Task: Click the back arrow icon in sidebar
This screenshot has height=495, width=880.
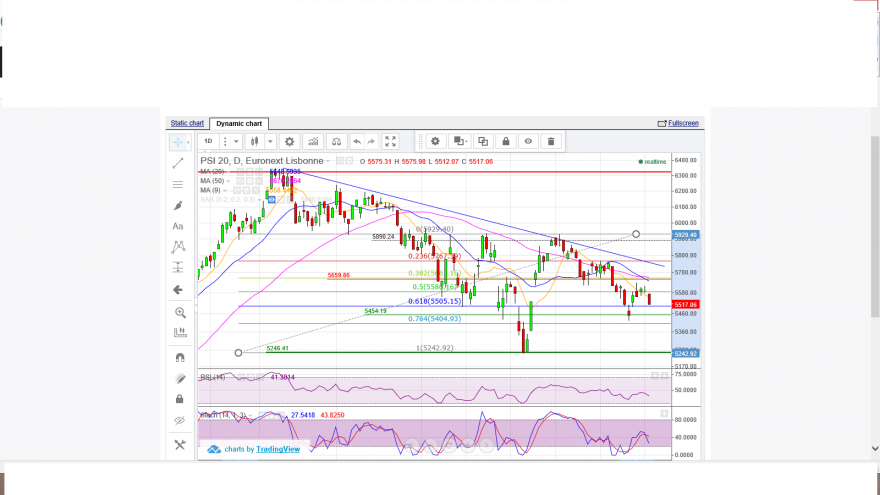Action: coord(178,290)
